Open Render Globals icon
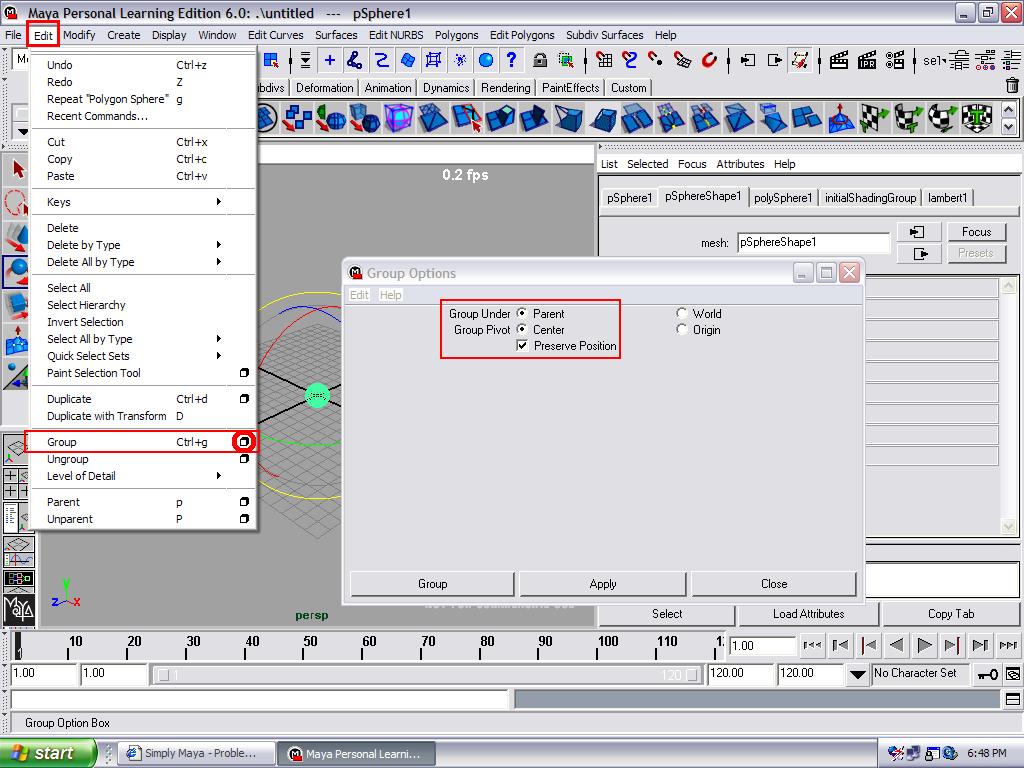1024x768 pixels. [895, 61]
